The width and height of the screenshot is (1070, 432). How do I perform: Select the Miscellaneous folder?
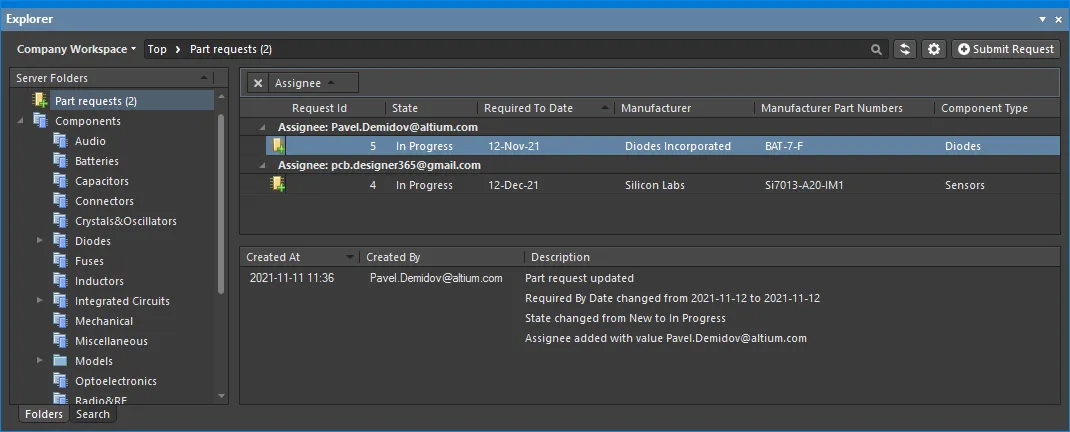[x=111, y=341]
